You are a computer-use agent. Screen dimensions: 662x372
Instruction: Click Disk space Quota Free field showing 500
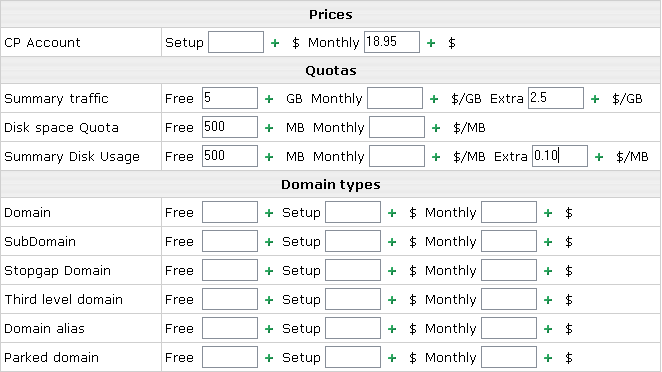(230, 127)
